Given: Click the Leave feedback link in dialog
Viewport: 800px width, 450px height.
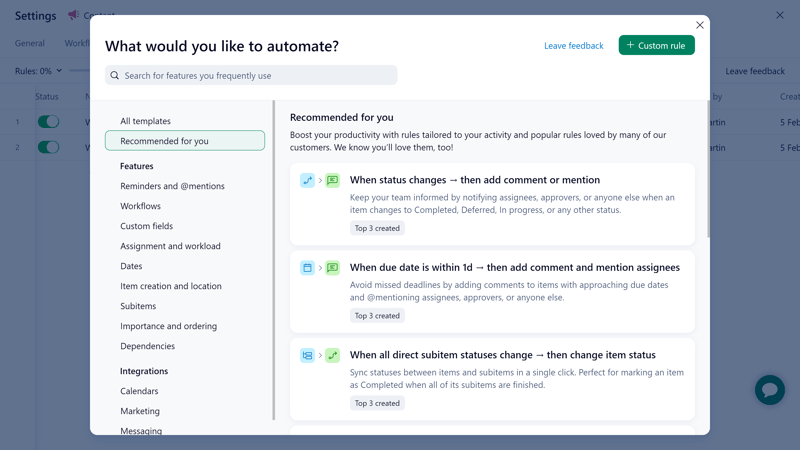Looking at the screenshot, I should [573, 46].
